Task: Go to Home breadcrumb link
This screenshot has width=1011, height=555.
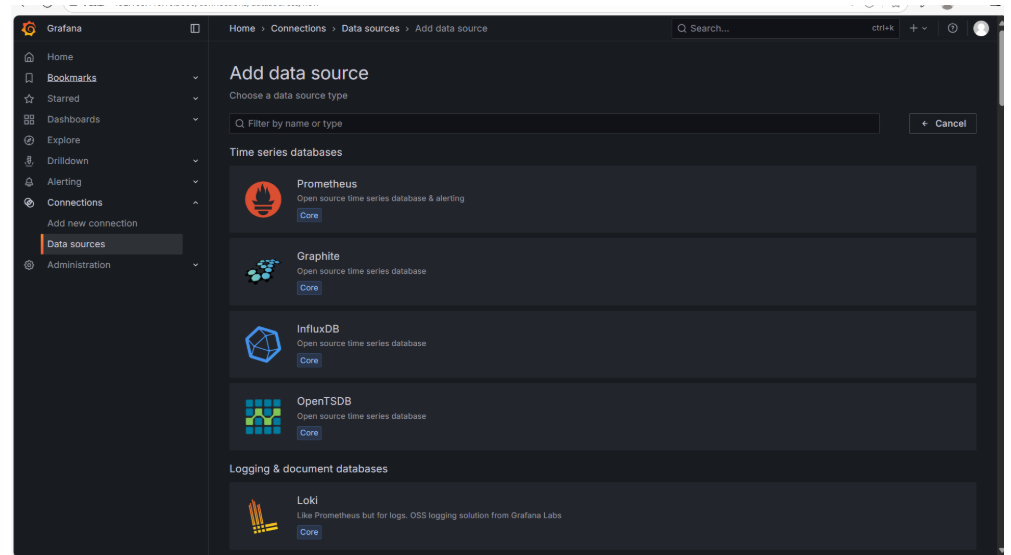Action: (x=242, y=28)
